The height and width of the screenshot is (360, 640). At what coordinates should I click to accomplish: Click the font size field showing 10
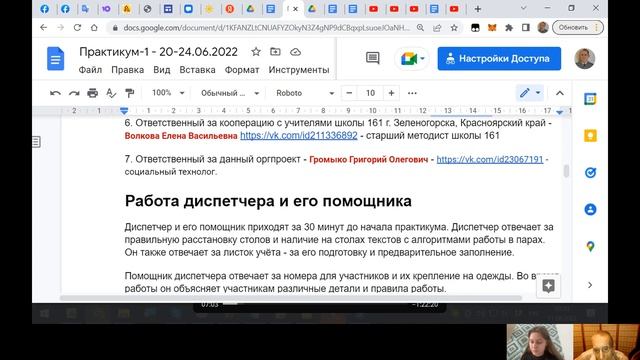click(370, 93)
